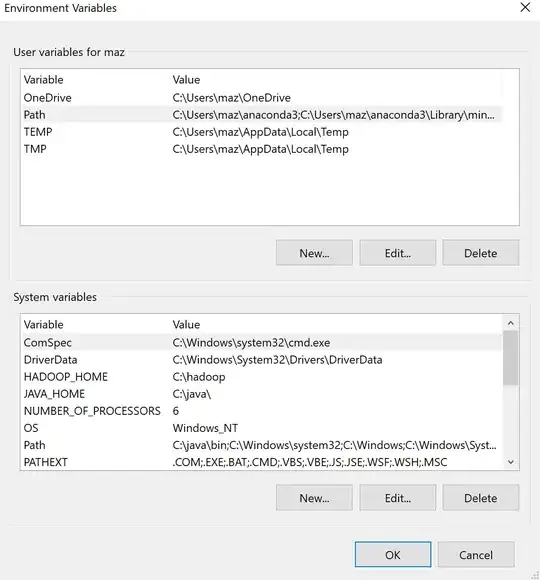The height and width of the screenshot is (580, 540).
Task: Select the HADOOP_HOME system variable
Action: tap(261, 377)
